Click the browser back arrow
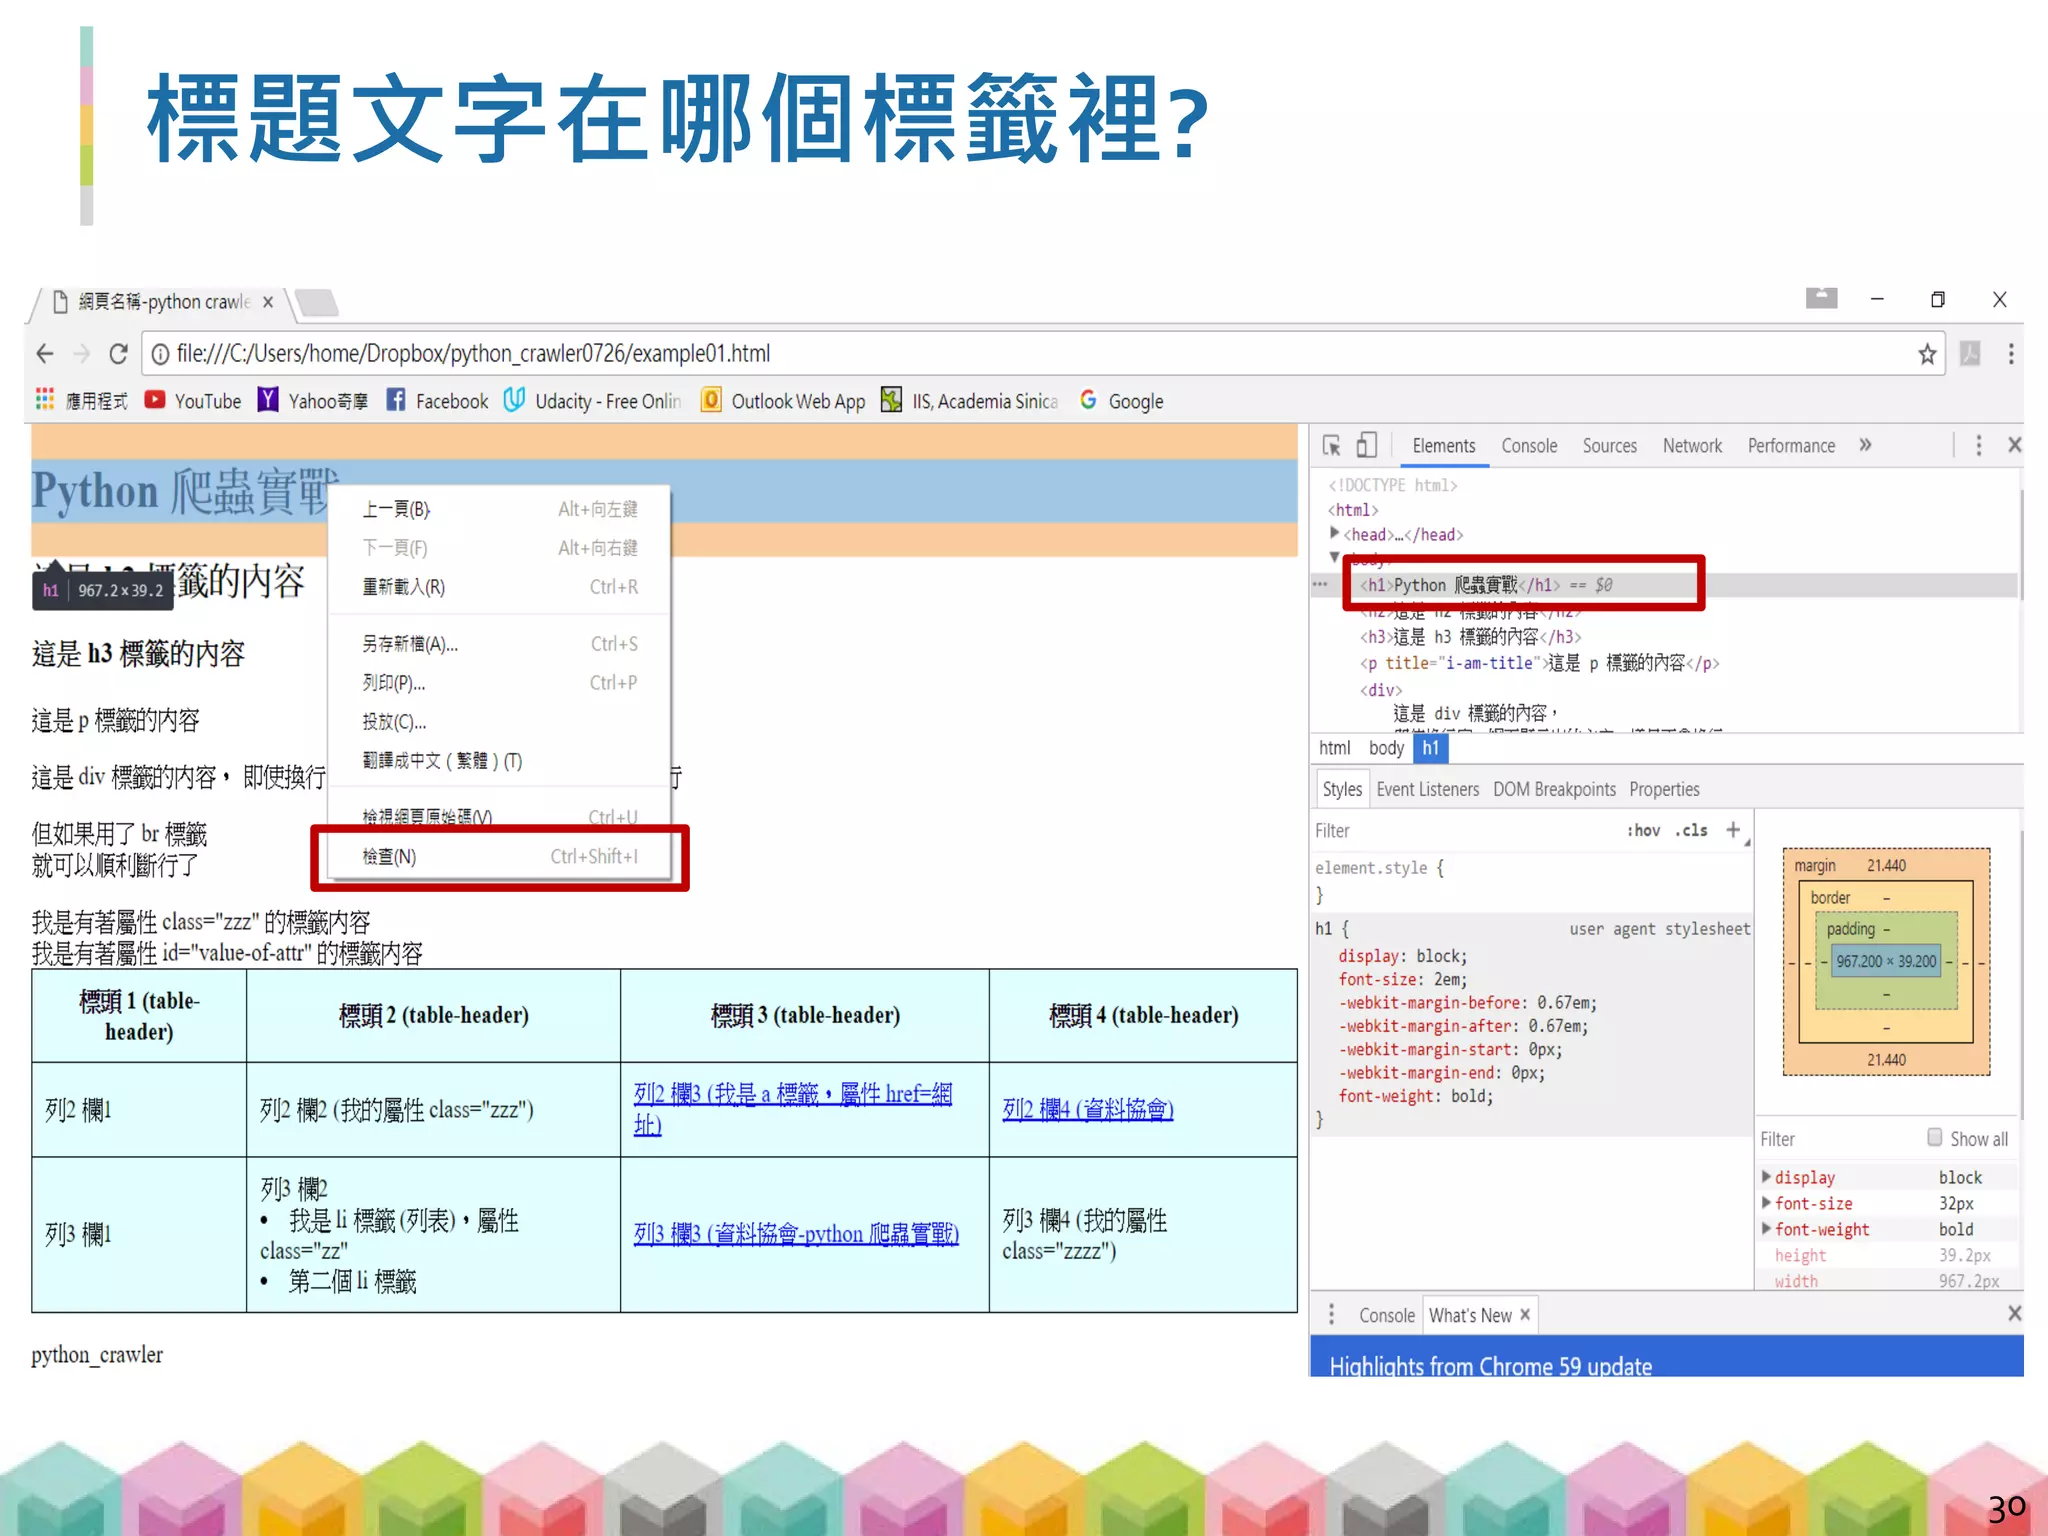Viewport: 2048px width, 1536px height. click(x=45, y=354)
